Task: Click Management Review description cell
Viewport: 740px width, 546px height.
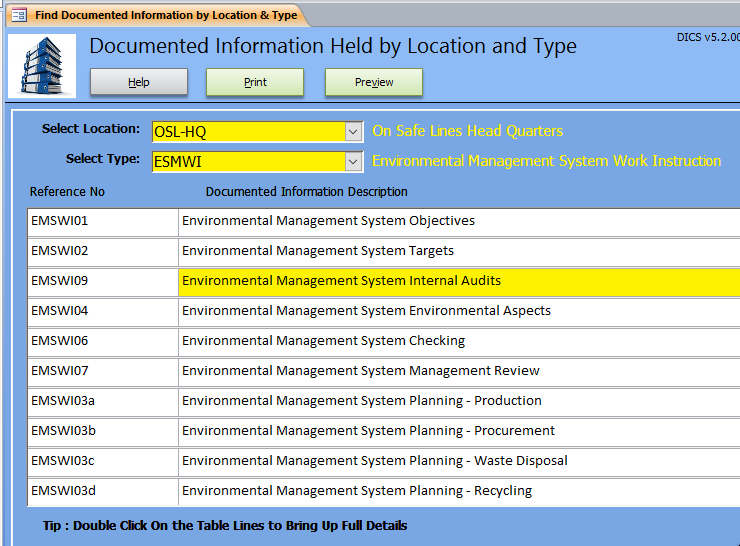Action: 459,371
